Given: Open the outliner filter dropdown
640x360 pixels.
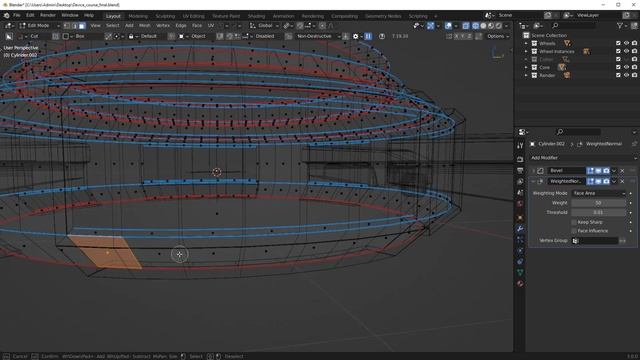Looking at the screenshot, I should 622,26.
